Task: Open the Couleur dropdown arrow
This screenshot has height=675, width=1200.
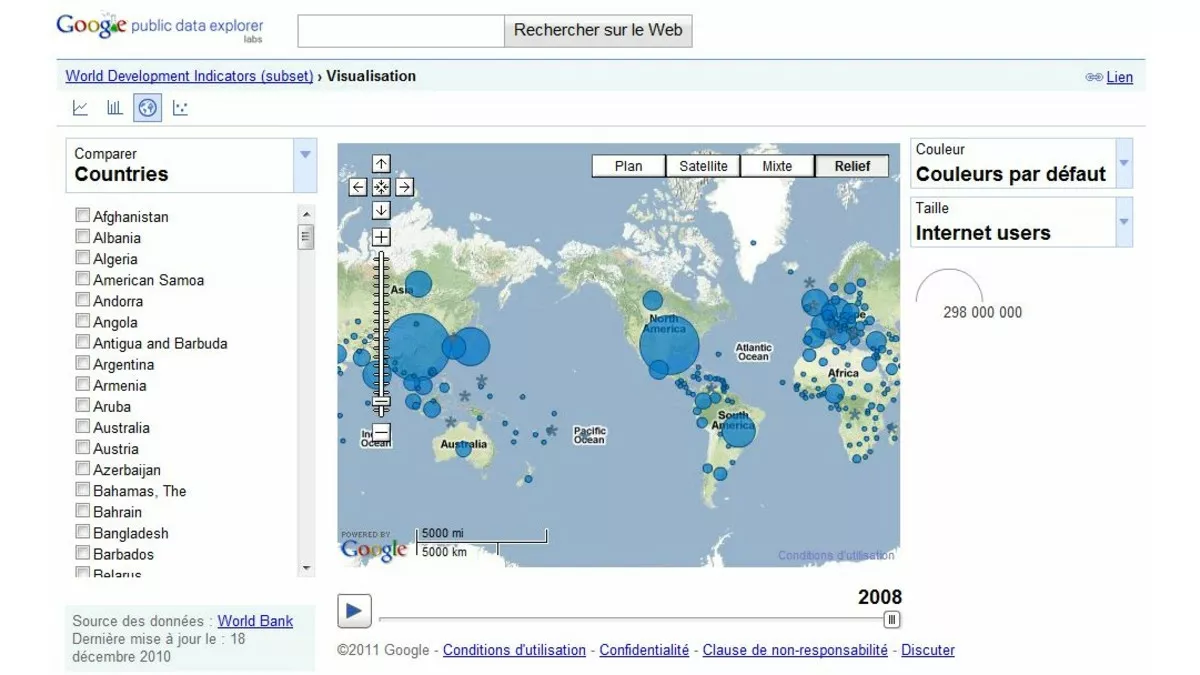Action: [1124, 163]
